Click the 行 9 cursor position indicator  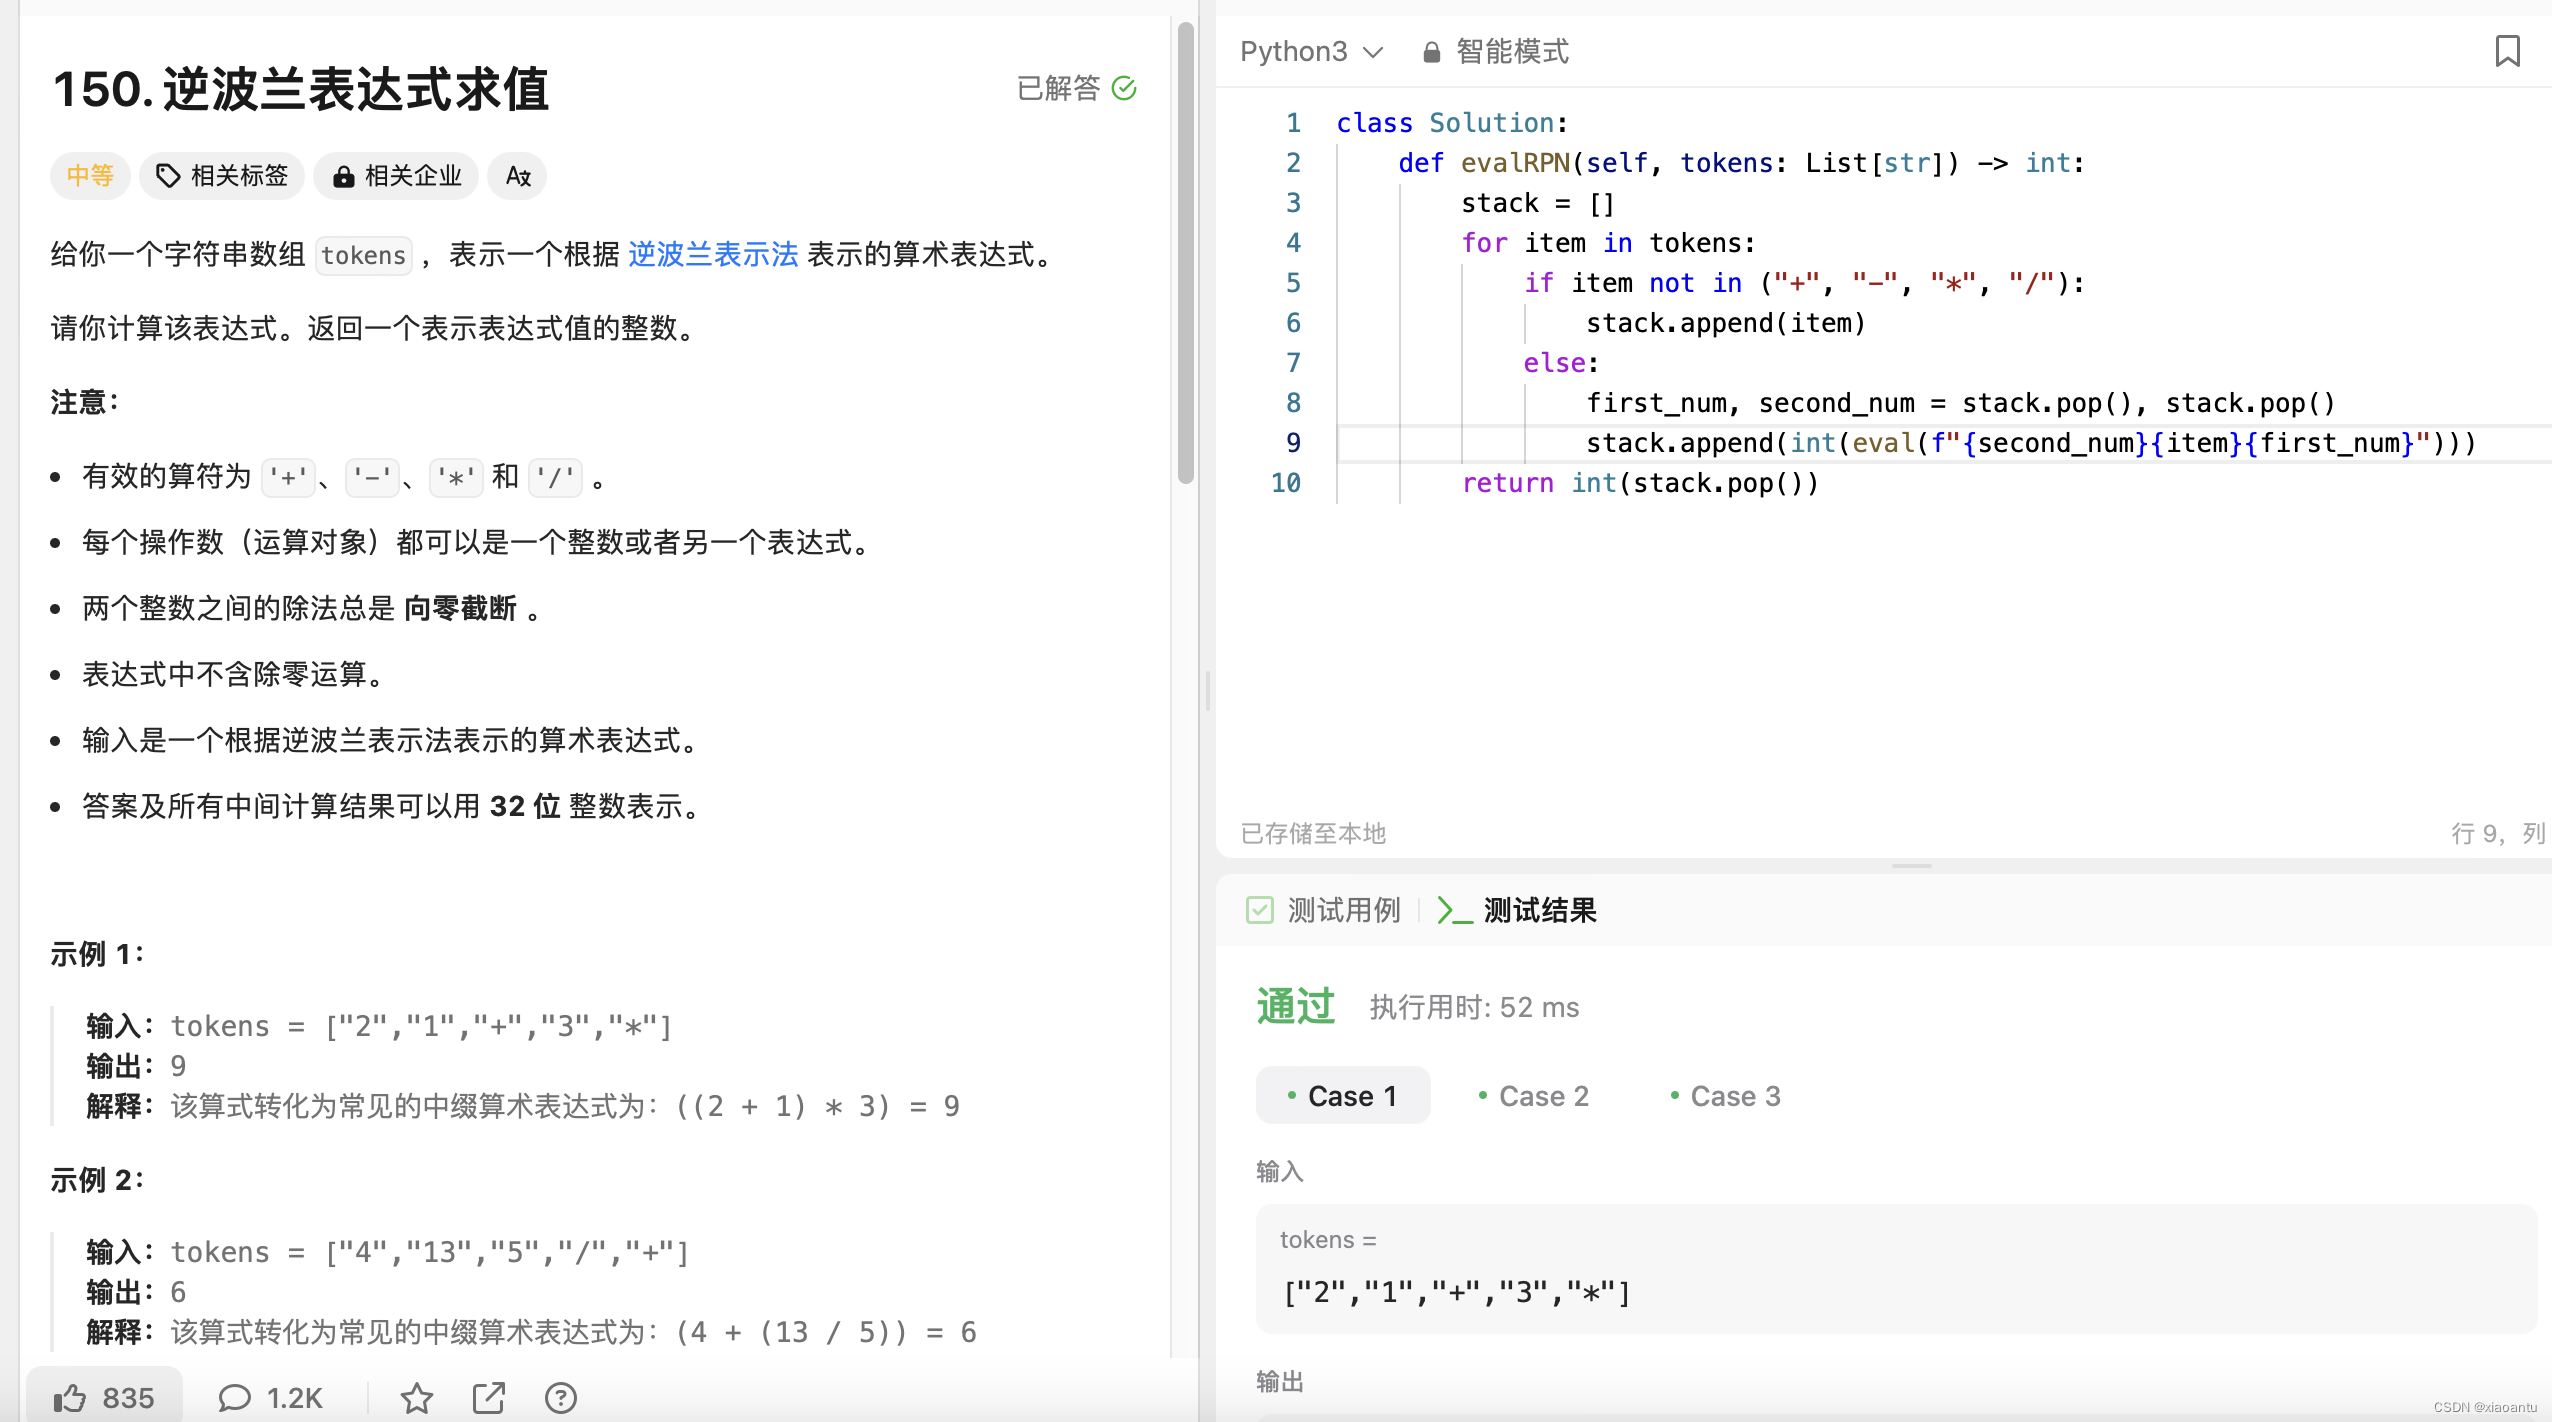click(2497, 833)
